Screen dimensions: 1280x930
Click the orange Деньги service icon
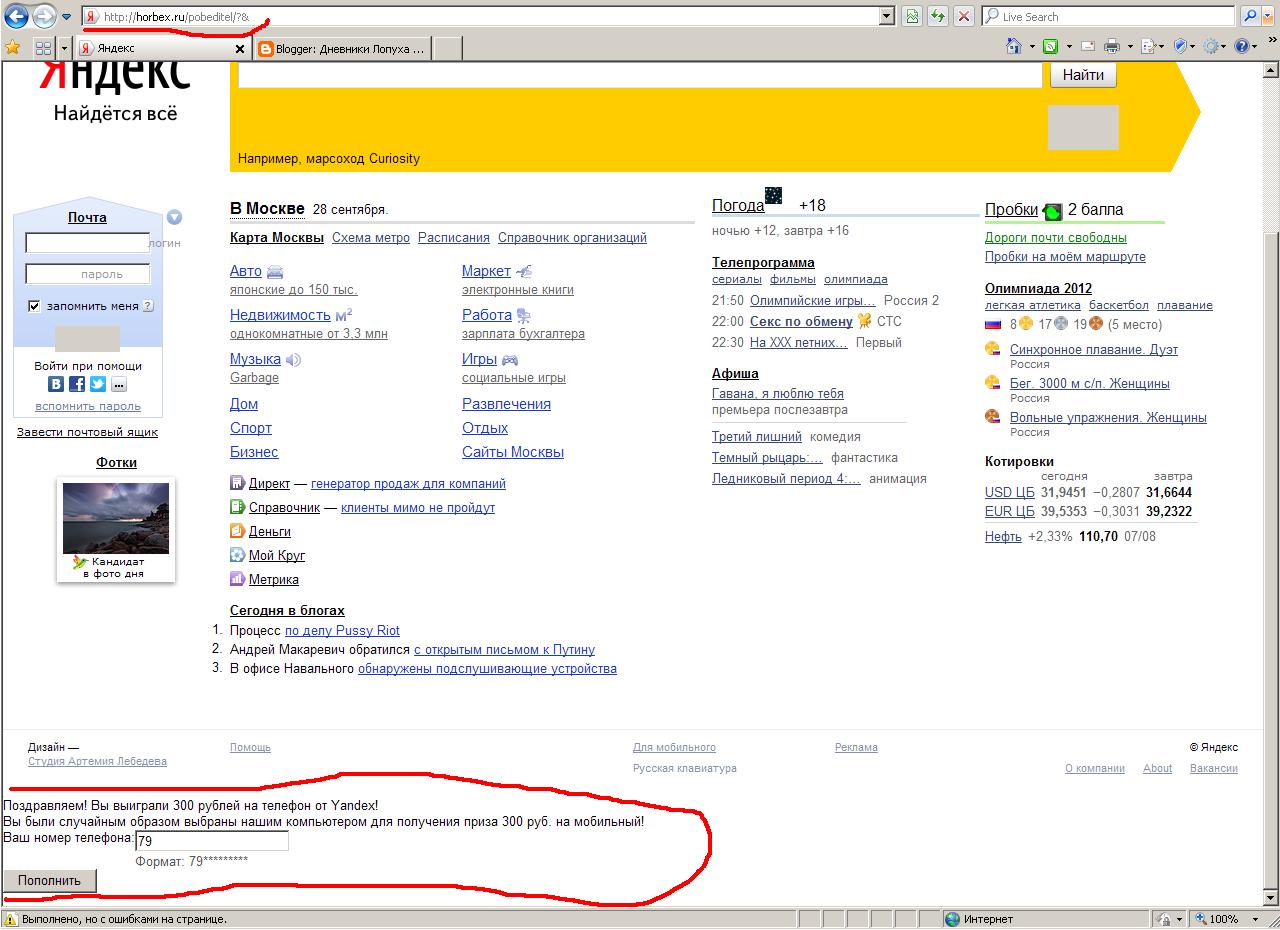237,531
